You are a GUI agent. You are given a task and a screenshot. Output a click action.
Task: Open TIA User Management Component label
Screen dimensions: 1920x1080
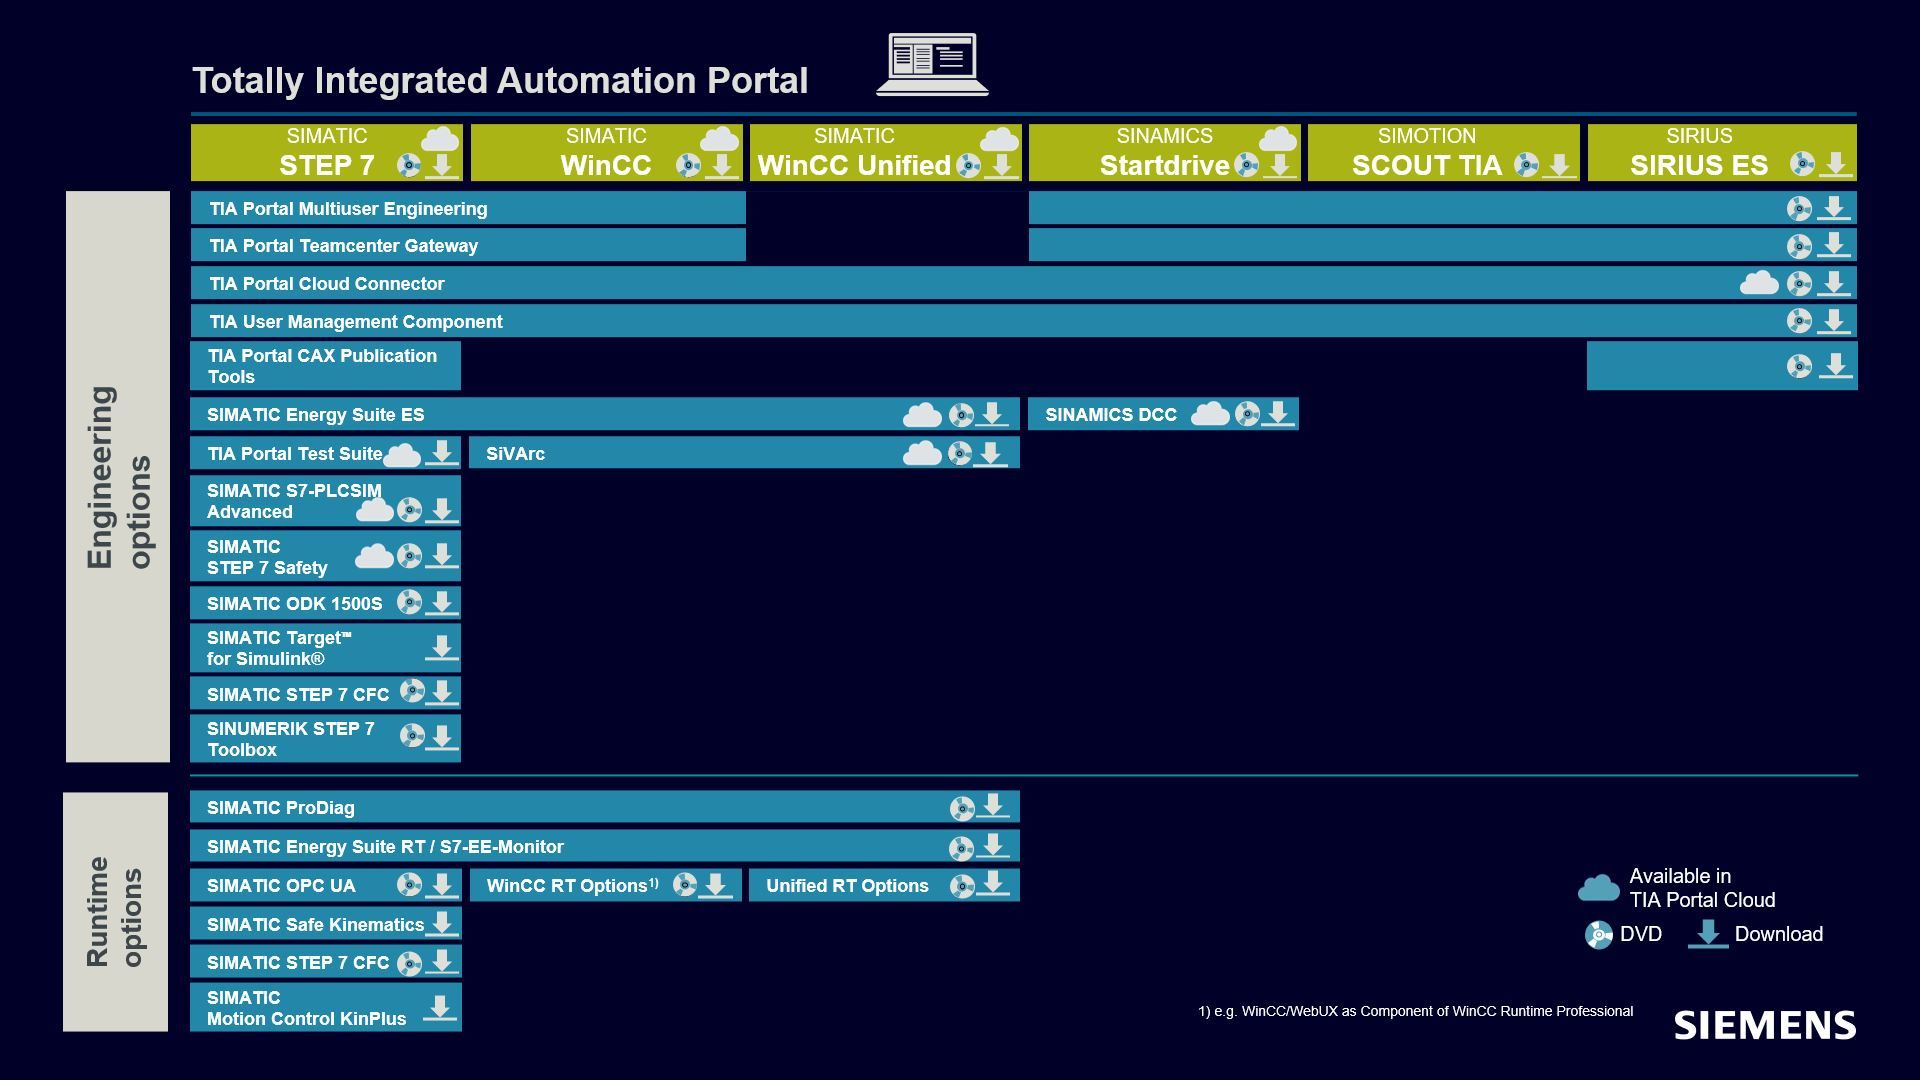pyautogui.click(x=355, y=322)
